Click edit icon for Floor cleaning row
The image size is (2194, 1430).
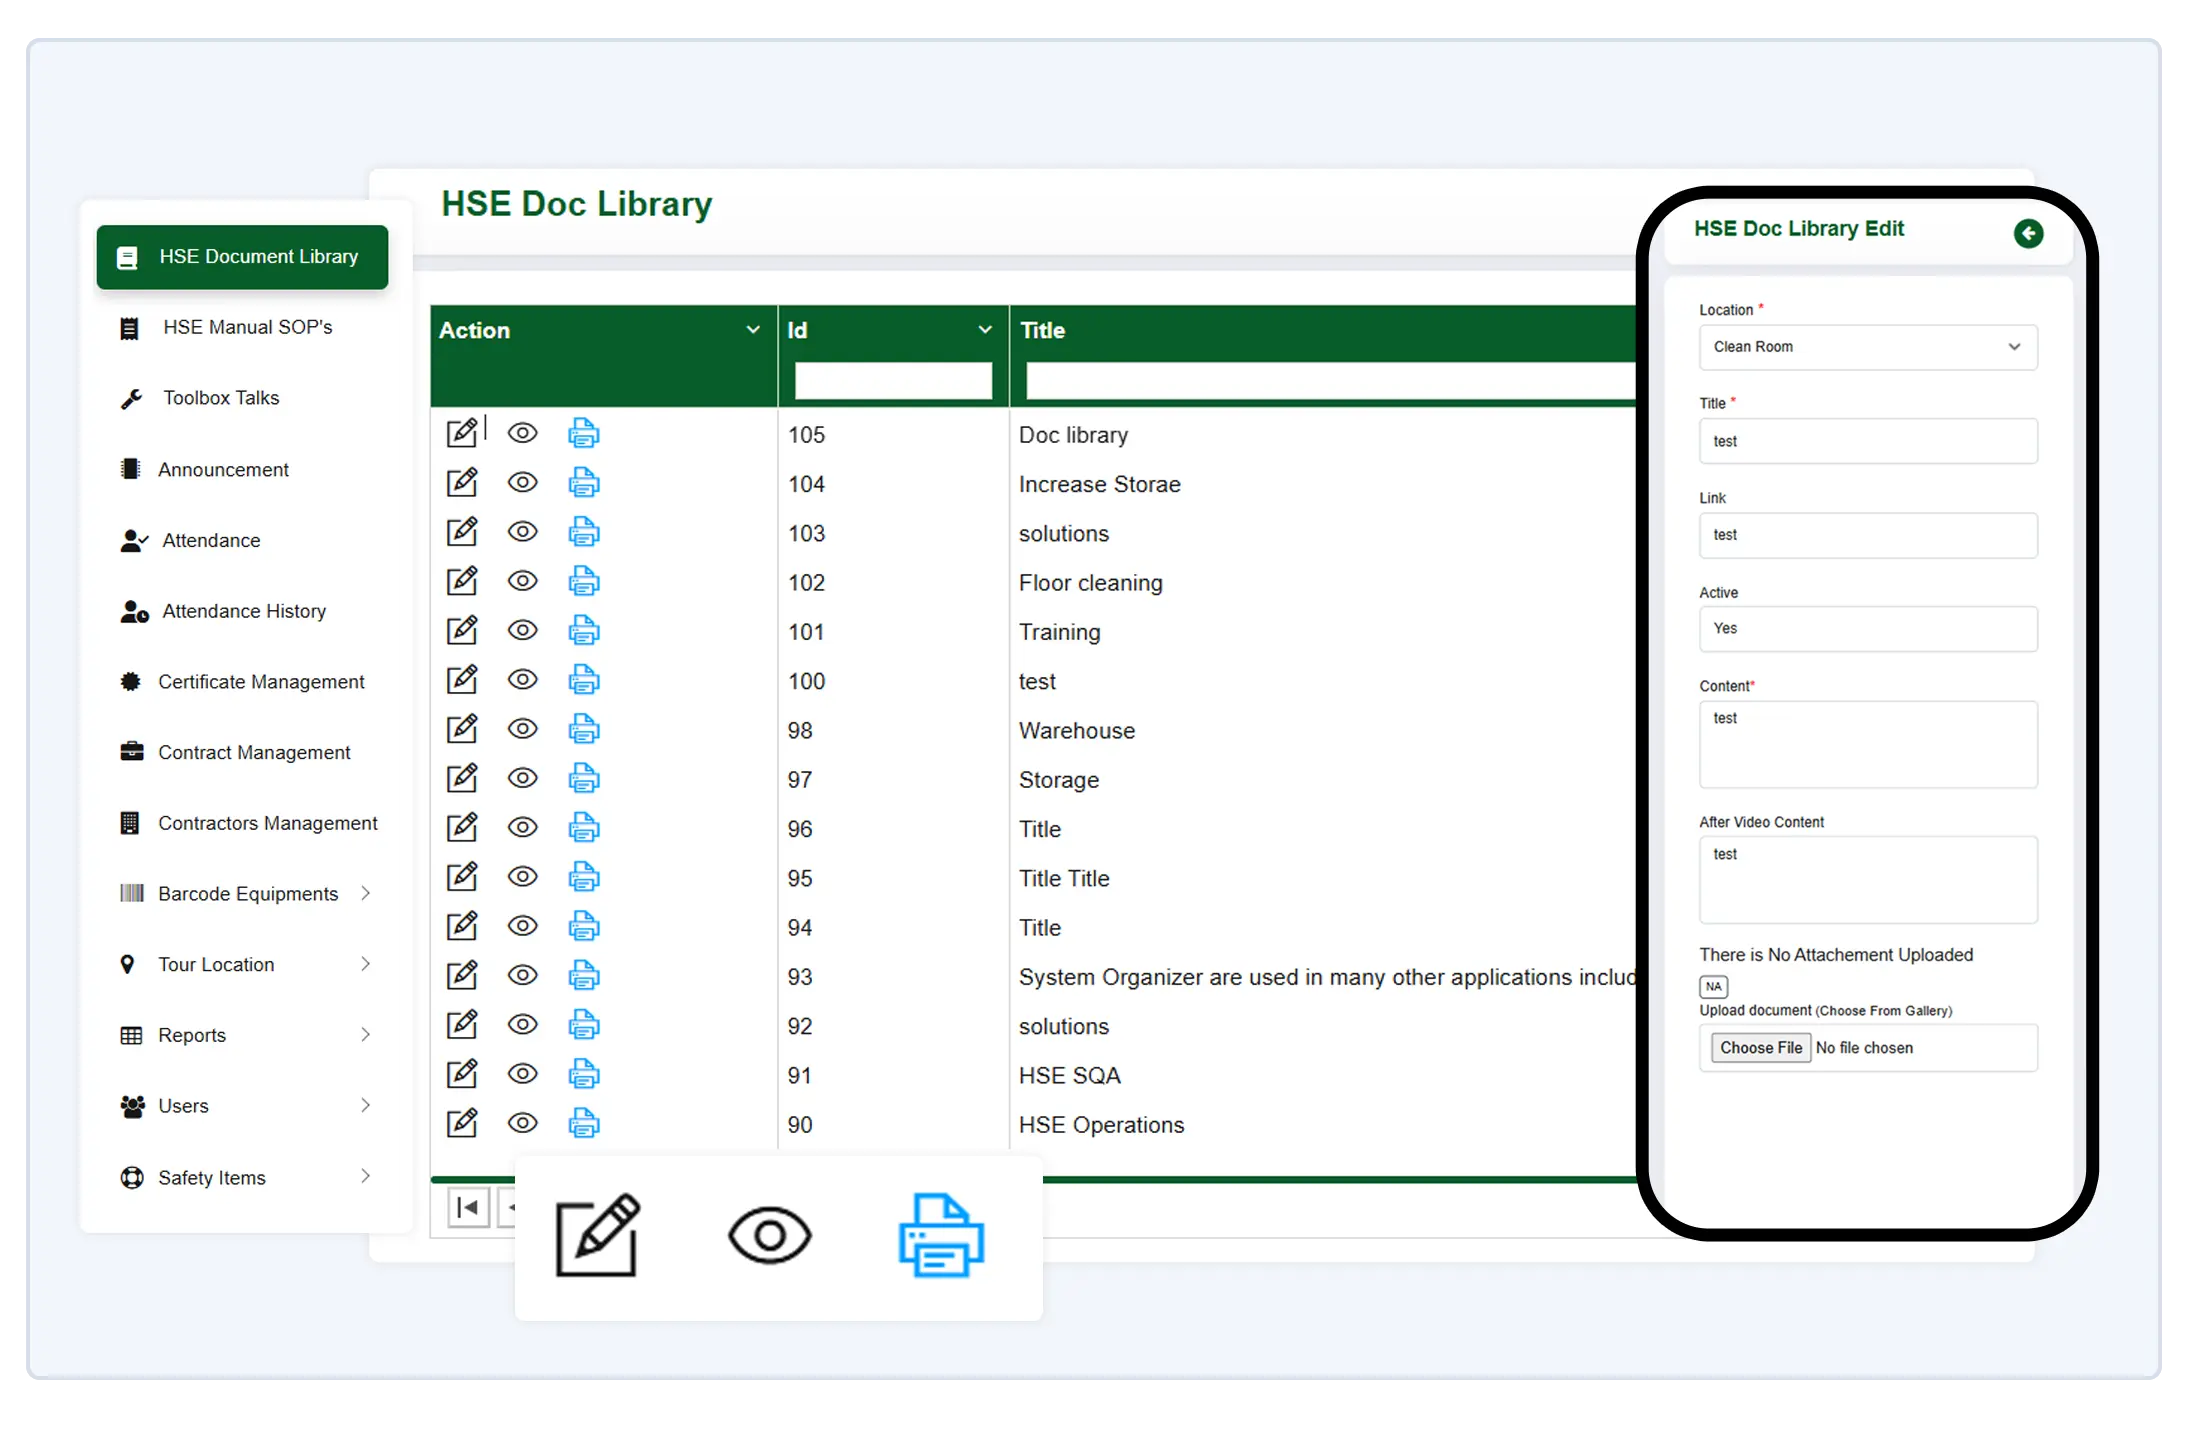click(x=461, y=581)
